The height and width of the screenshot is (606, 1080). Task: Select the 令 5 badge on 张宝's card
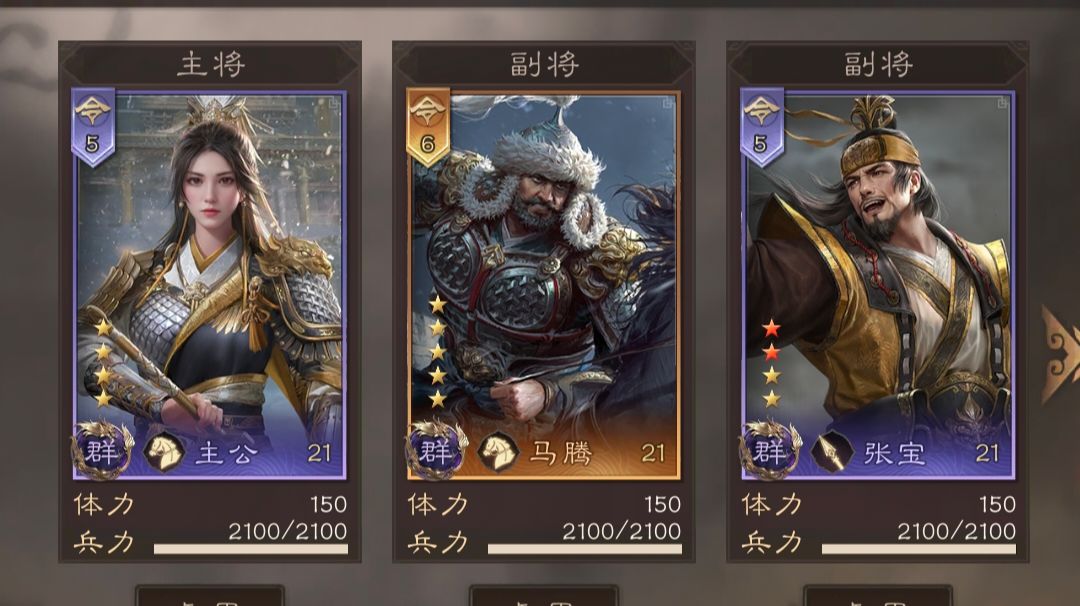pyautogui.click(x=761, y=127)
